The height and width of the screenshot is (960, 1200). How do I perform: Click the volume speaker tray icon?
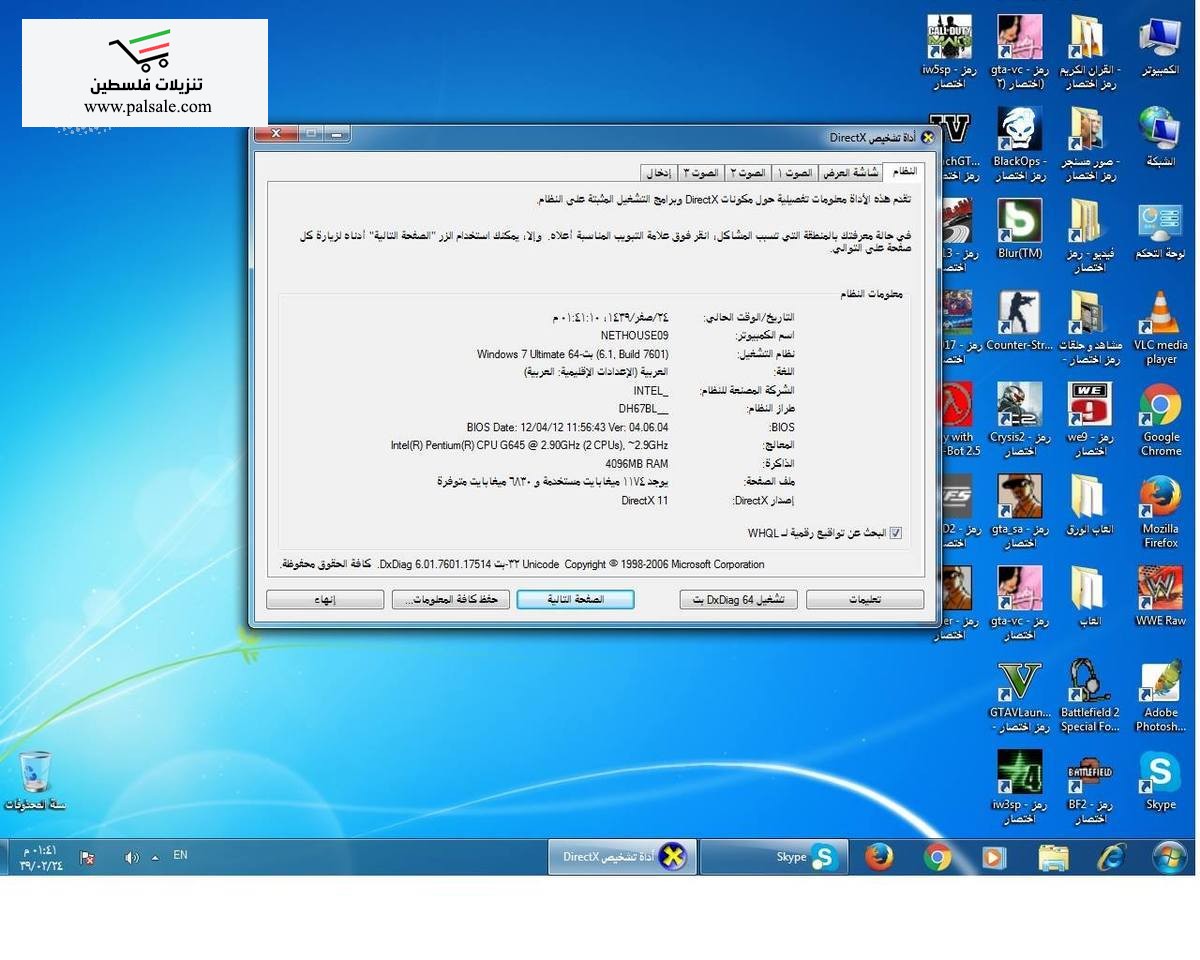[x=131, y=857]
